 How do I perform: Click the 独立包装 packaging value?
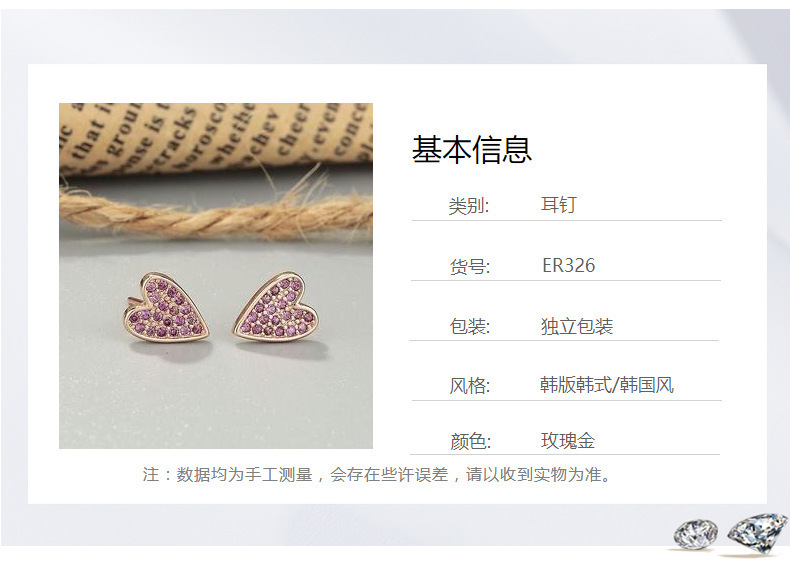coord(577,327)
